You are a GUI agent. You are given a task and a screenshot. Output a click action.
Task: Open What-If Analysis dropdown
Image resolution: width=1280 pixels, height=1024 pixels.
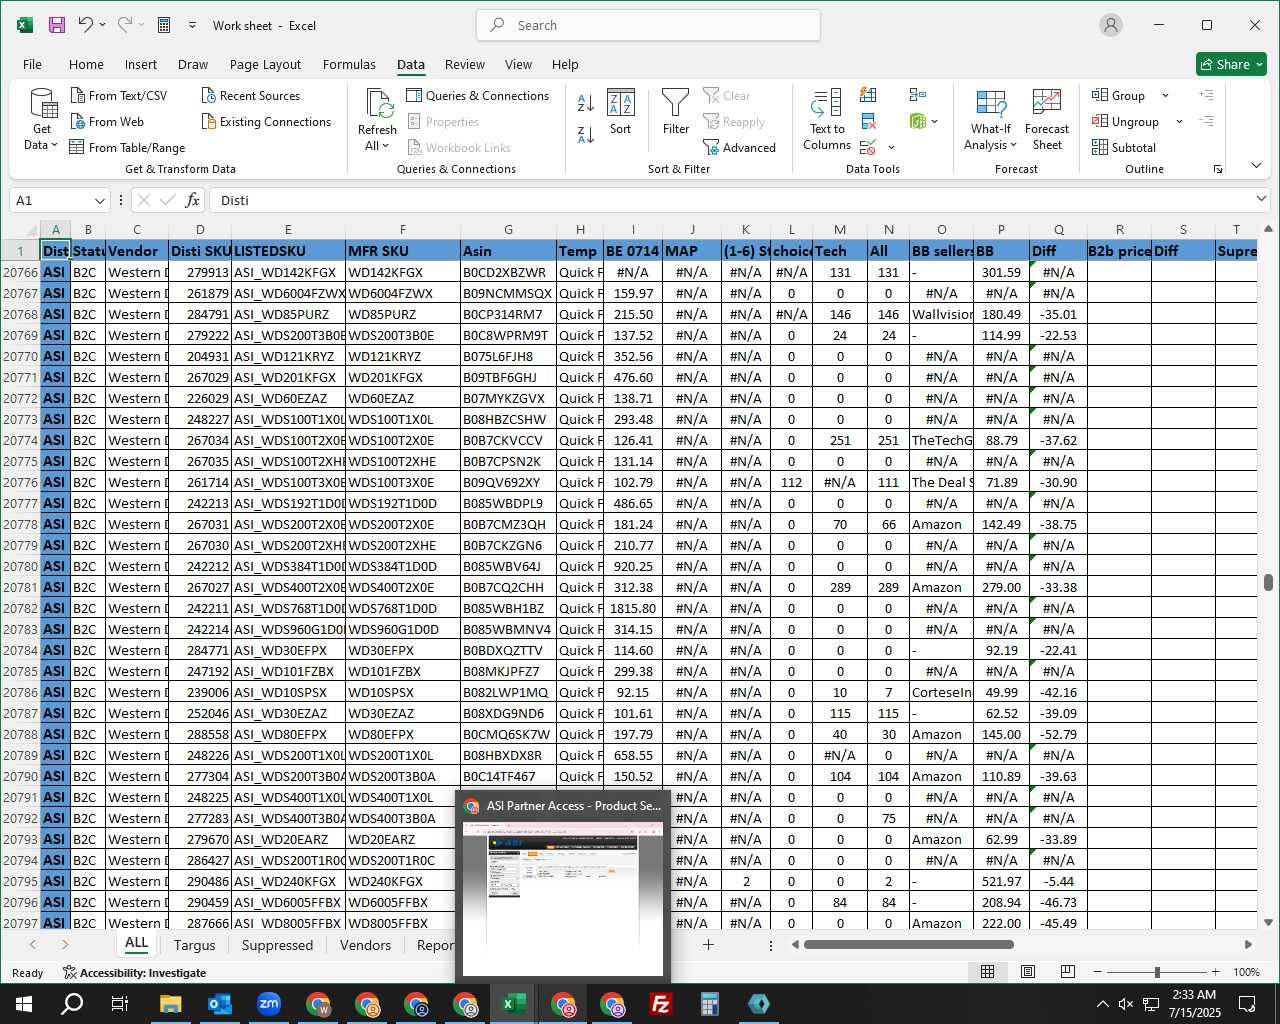pyautogui.click(x=990, y=120)
